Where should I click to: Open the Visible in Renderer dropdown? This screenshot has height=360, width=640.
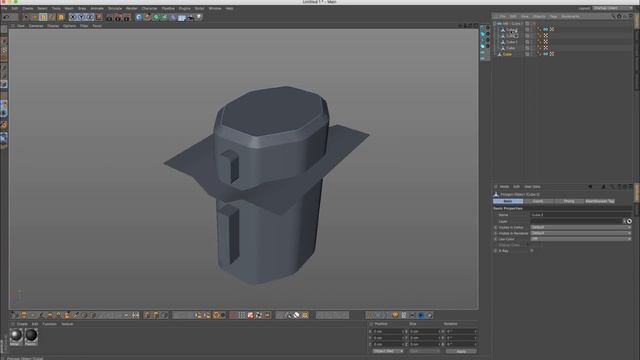(581, 233)
